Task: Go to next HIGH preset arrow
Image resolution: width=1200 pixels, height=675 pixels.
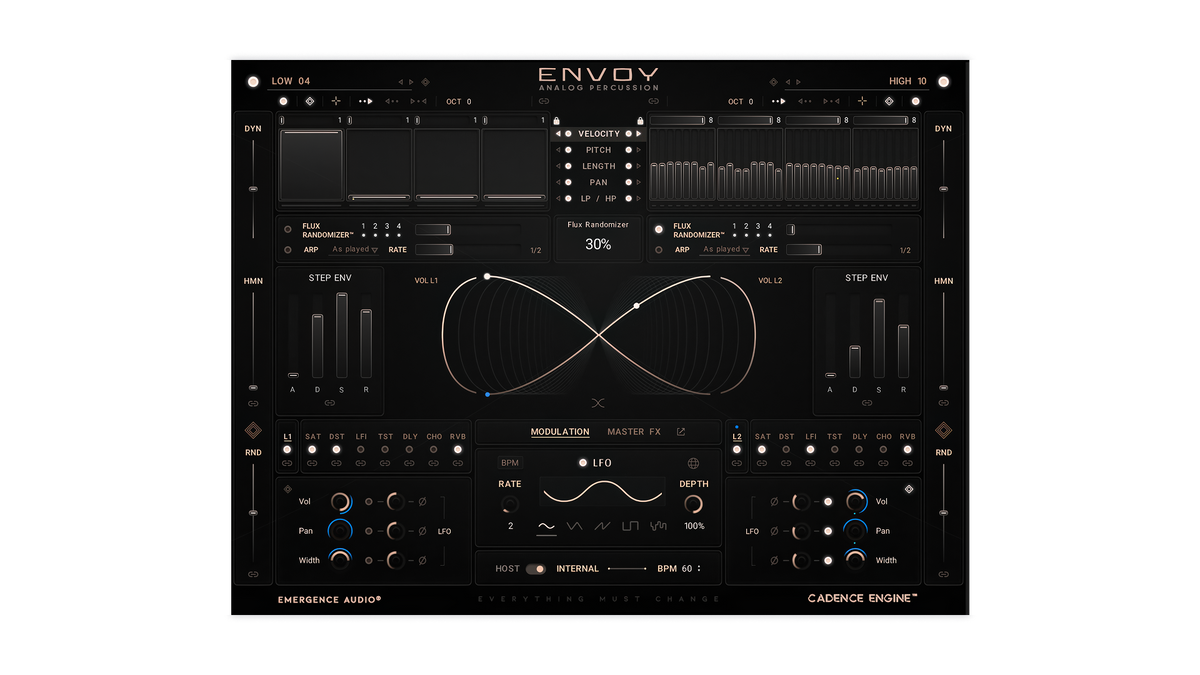Action: 798,82
